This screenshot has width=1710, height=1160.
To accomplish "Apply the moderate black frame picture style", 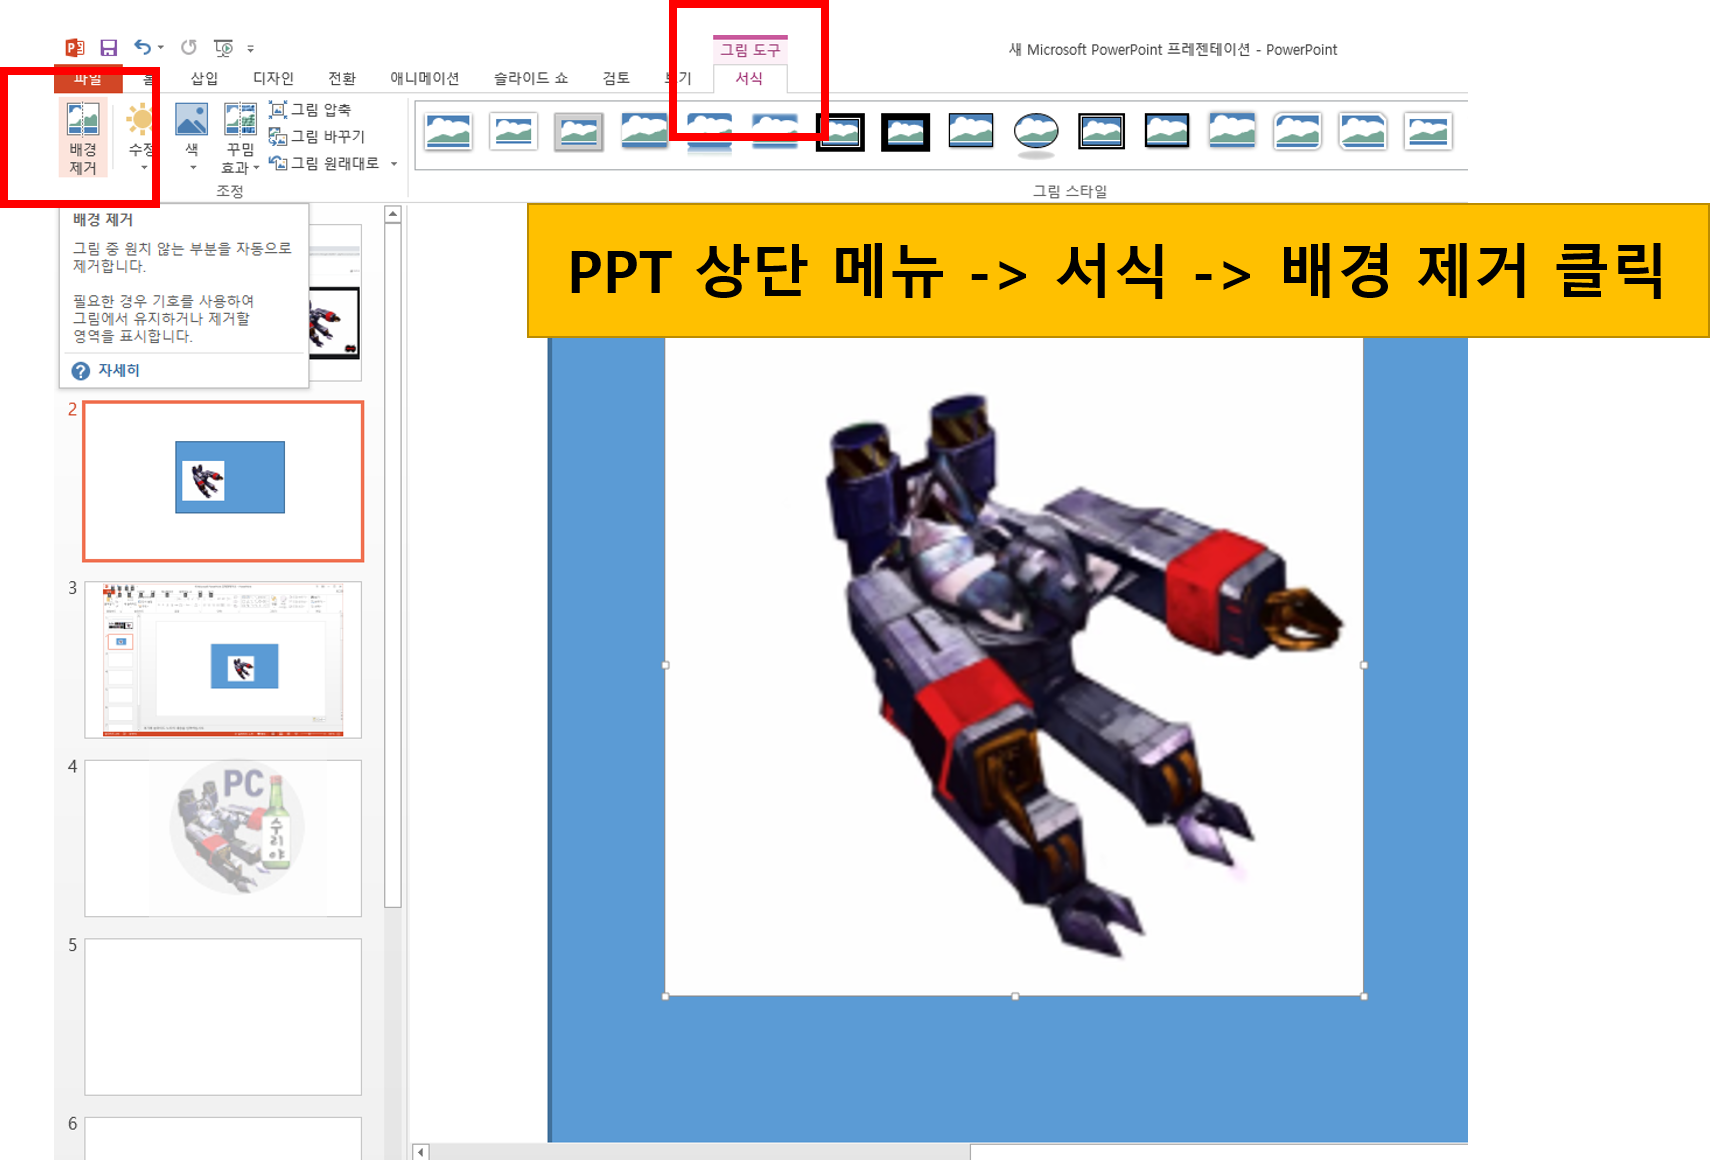I will coord(1167,131).
